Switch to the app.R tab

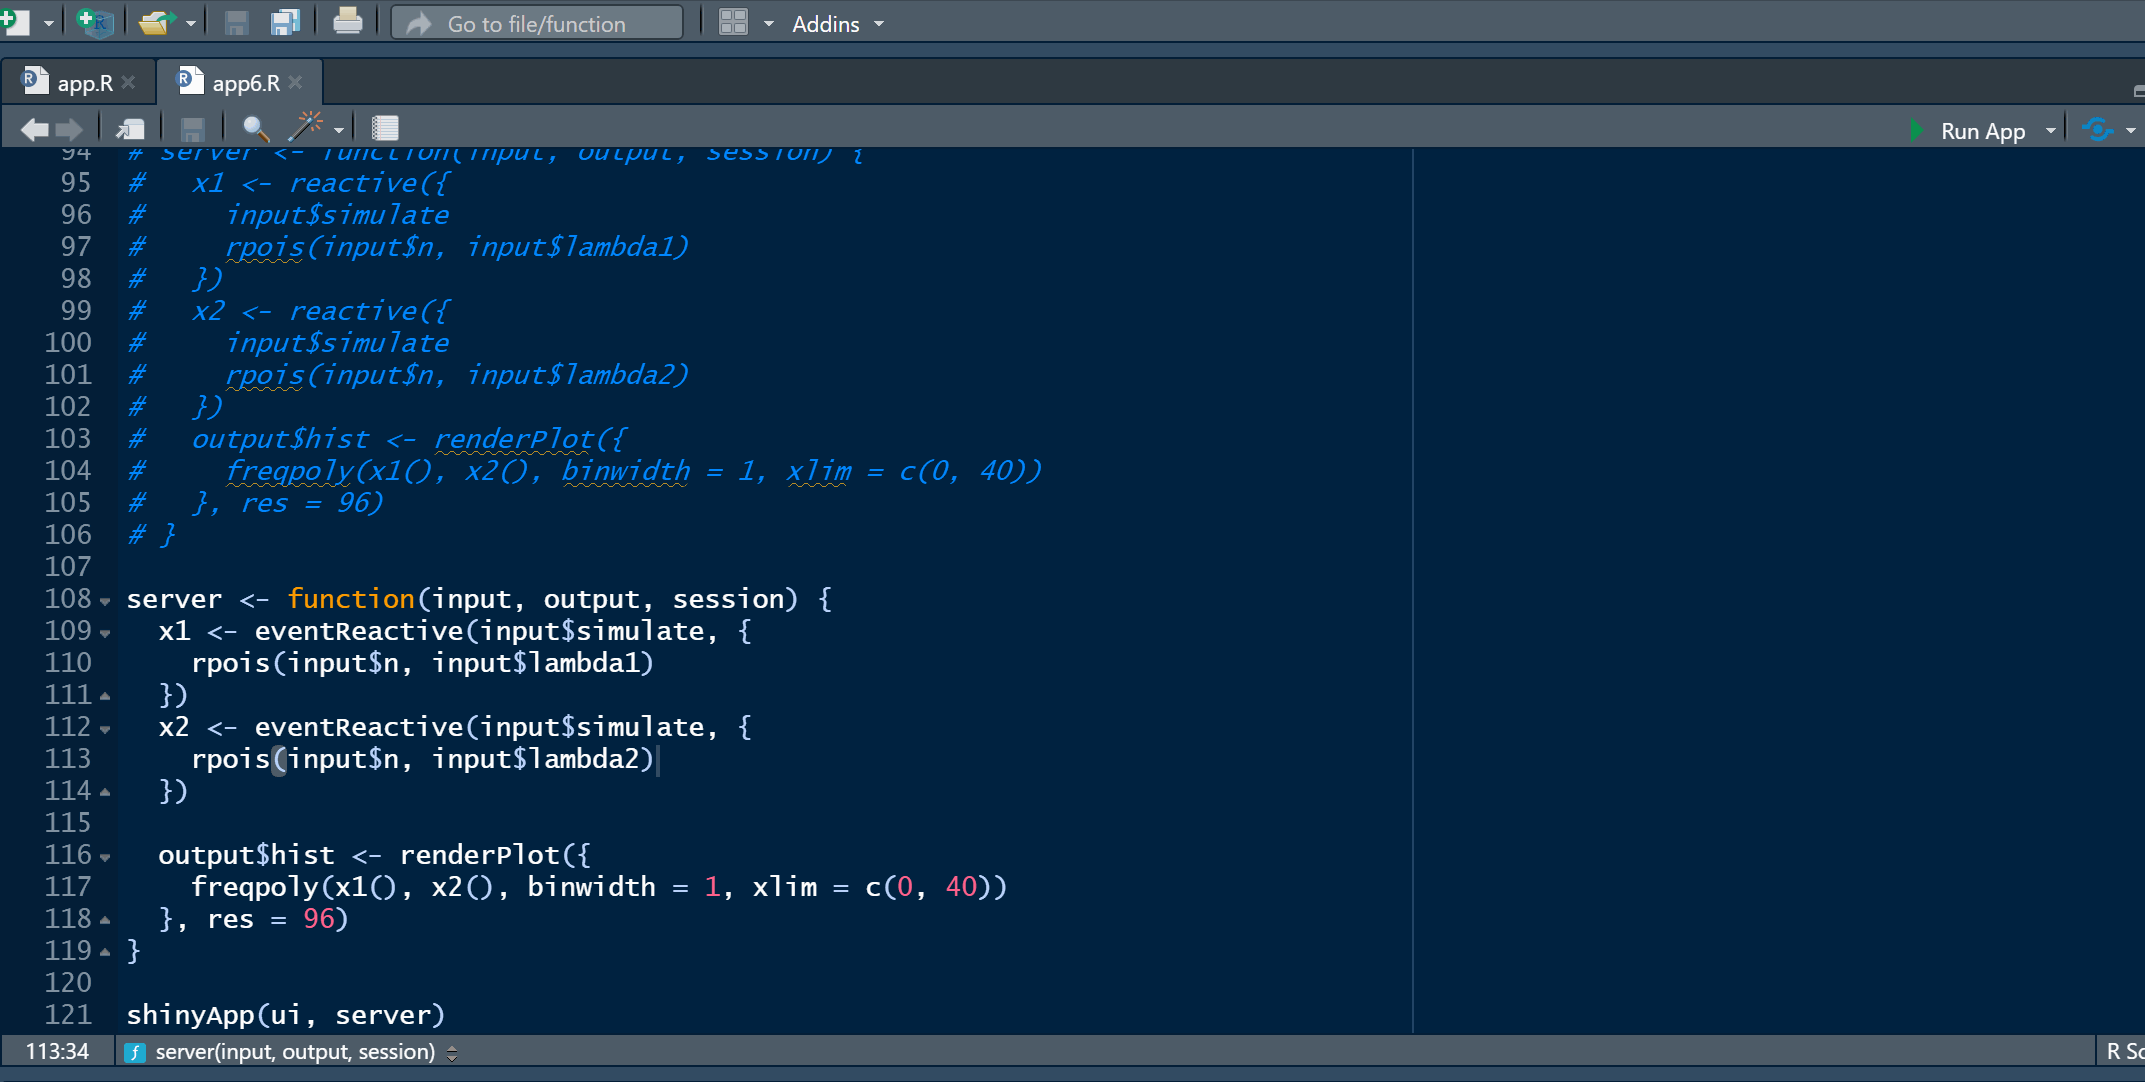[84, 83]
